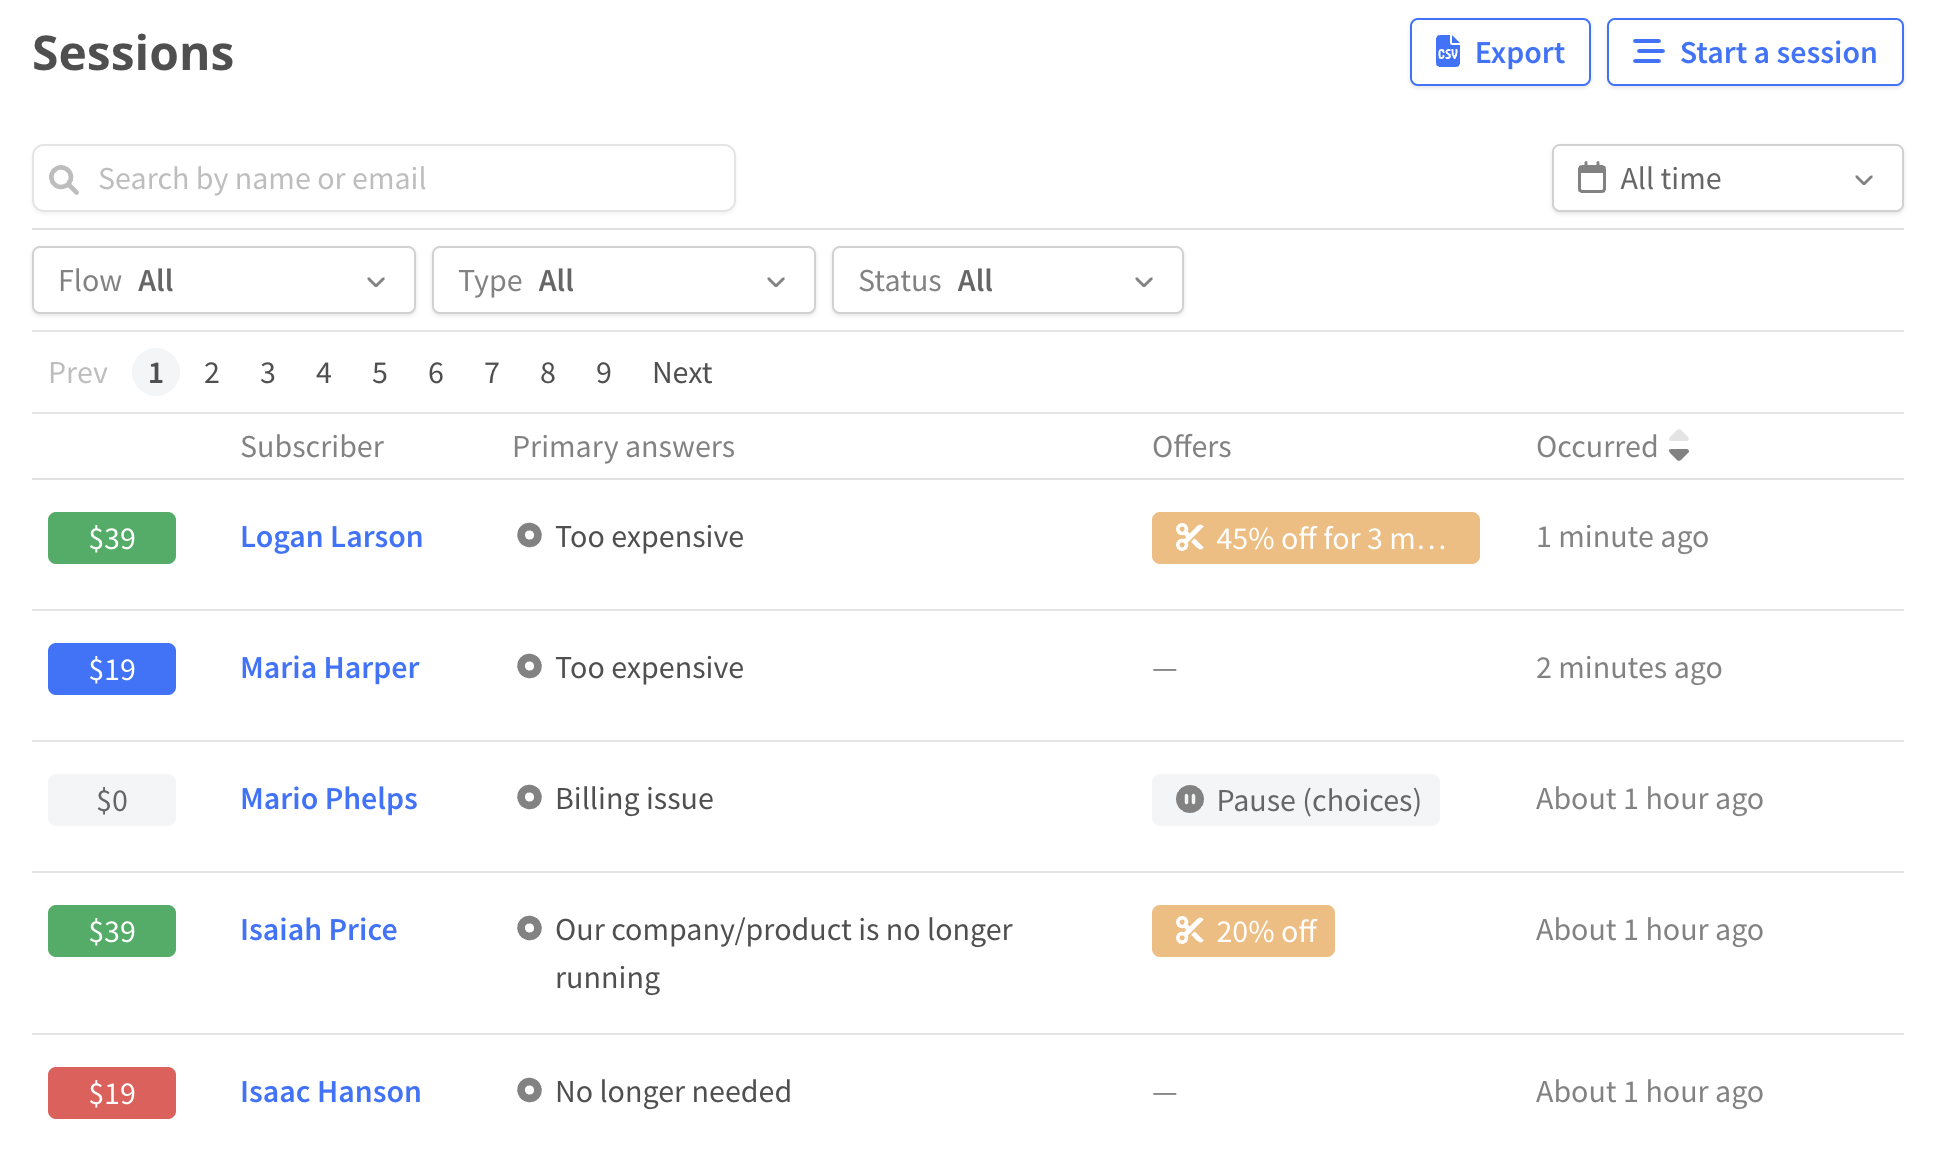Open the Status filter dropdown
Viewport: 1938px width, 1160px height.
pos(1007,281)
